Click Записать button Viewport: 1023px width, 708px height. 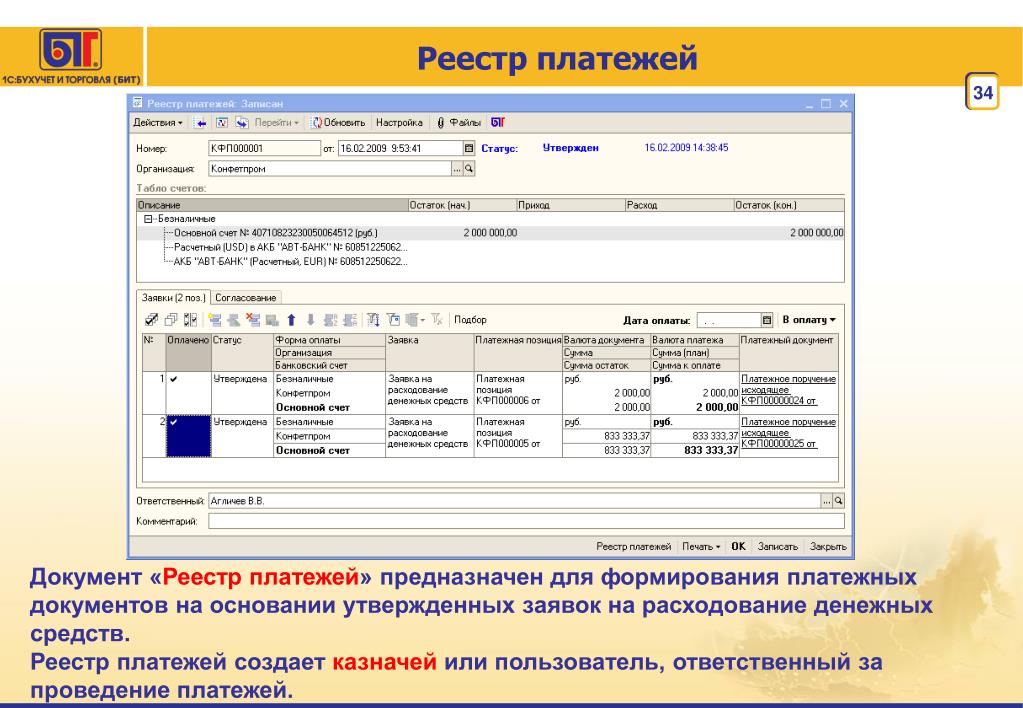778,547
